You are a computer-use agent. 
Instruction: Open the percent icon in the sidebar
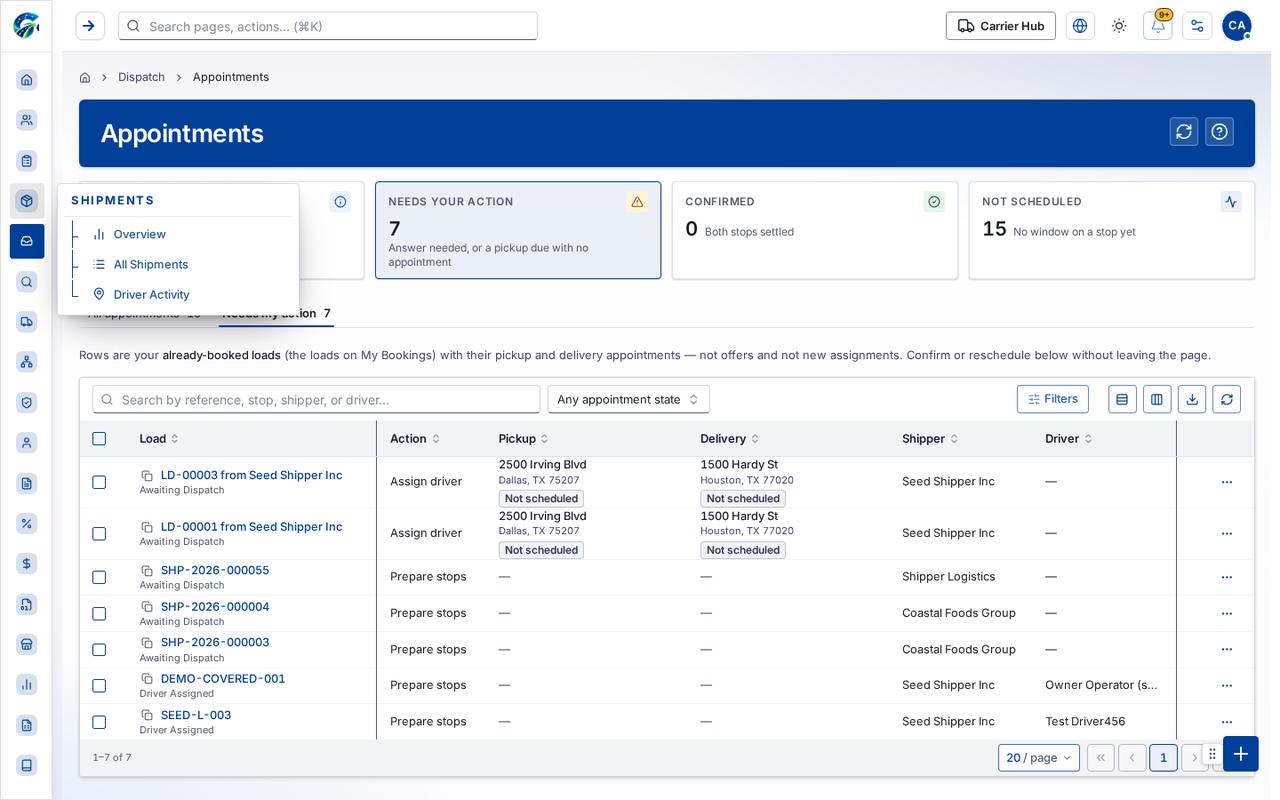point(27,523)
